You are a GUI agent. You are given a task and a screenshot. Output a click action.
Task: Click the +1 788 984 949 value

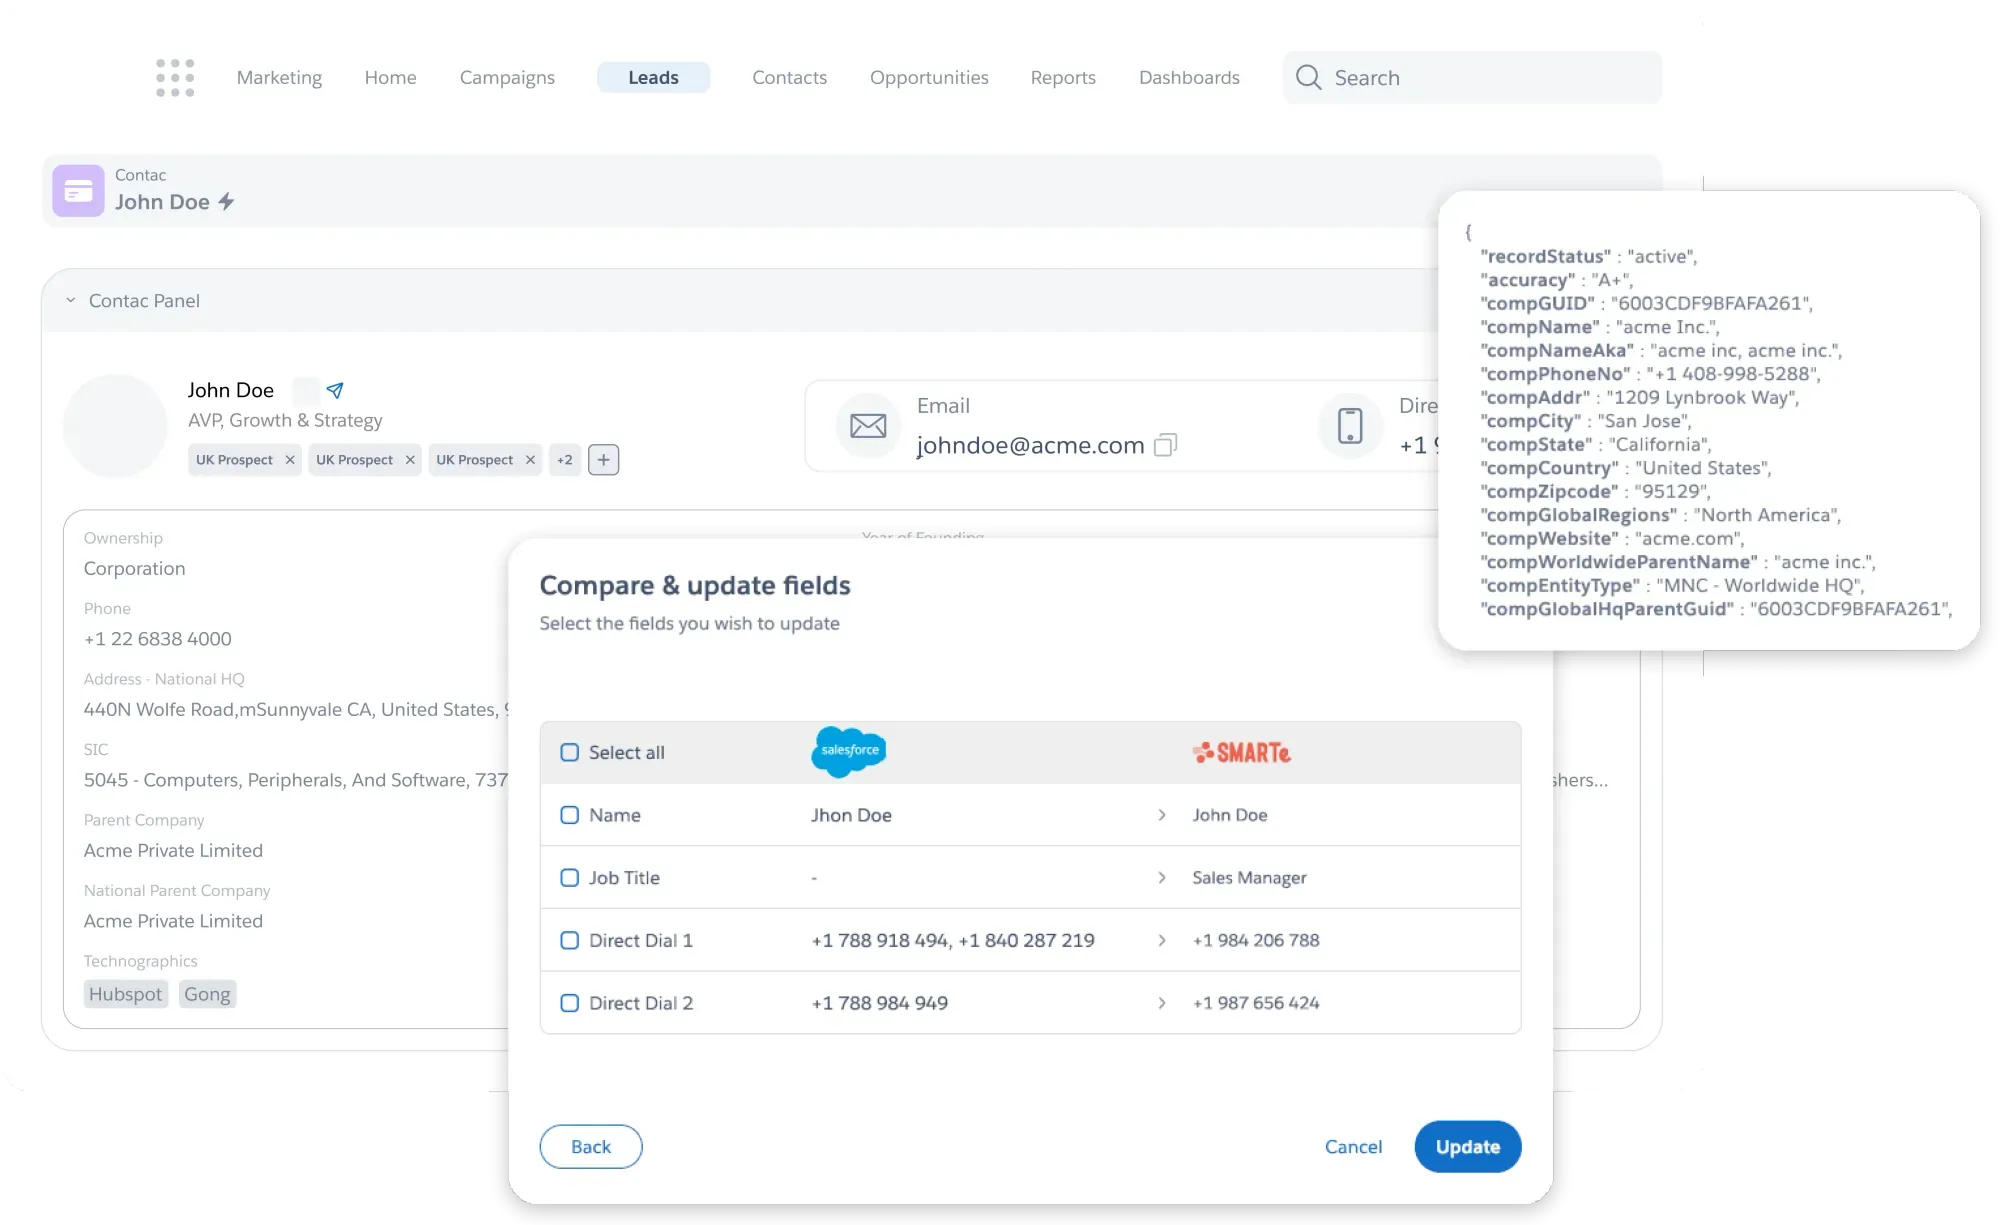coord(879,1003)
